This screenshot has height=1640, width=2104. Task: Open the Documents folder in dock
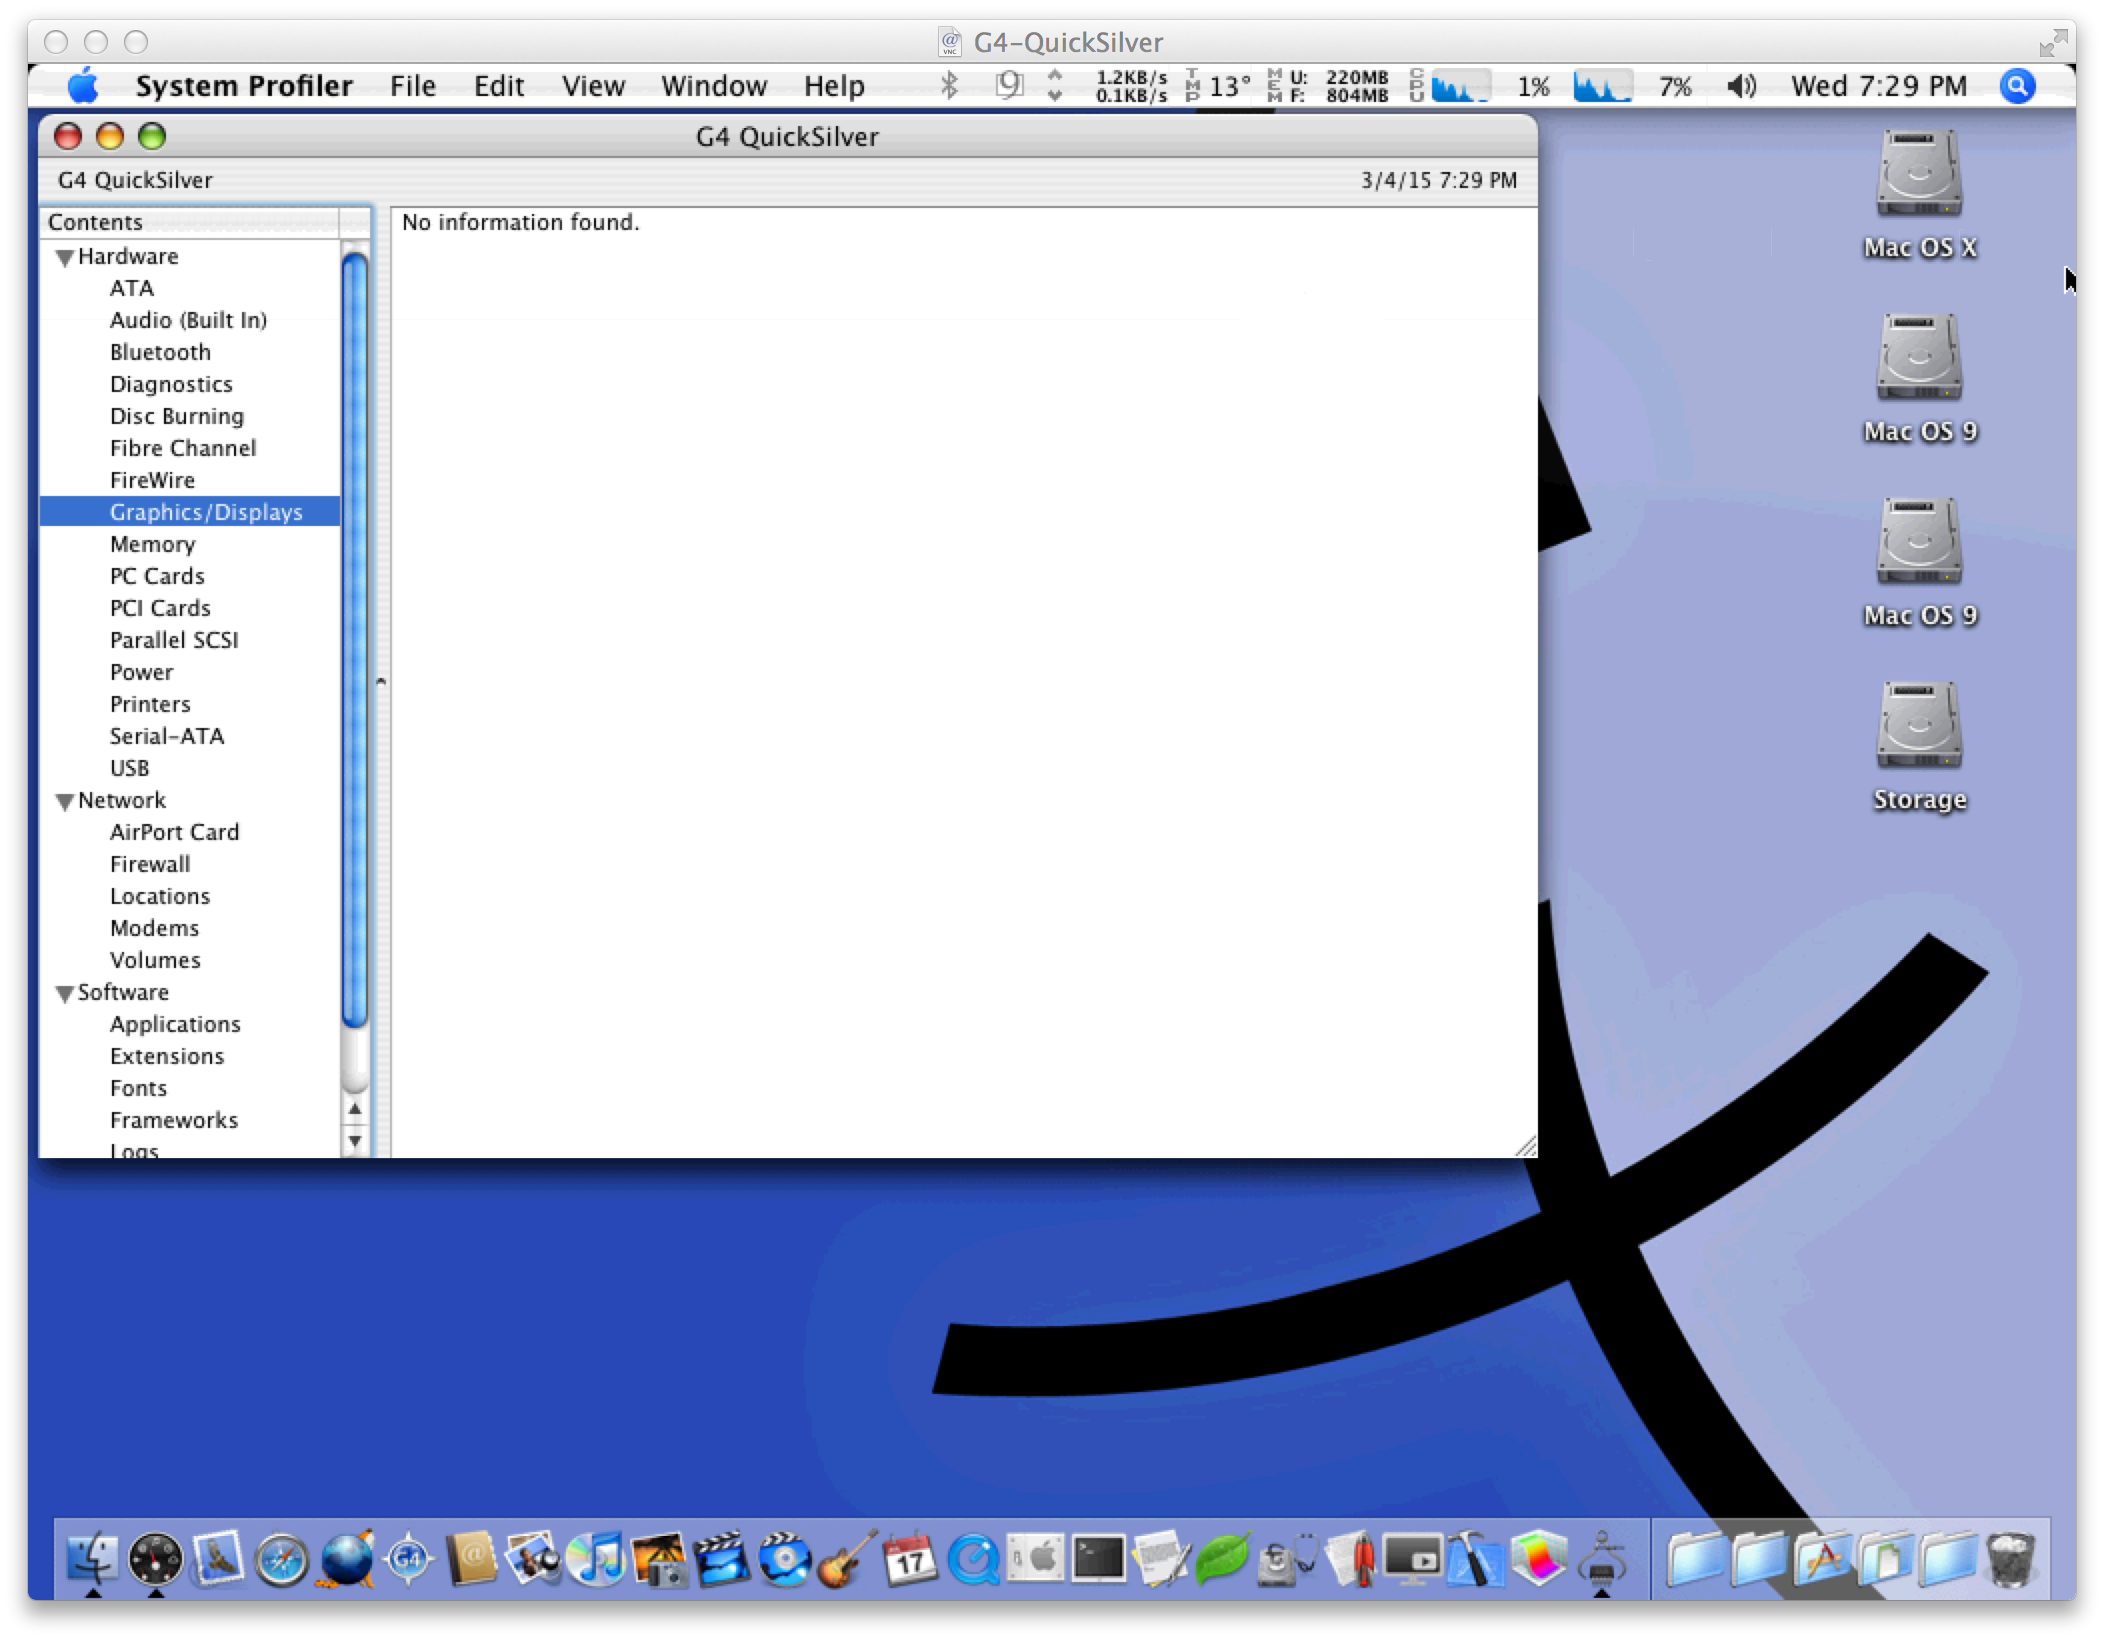1884,1558
